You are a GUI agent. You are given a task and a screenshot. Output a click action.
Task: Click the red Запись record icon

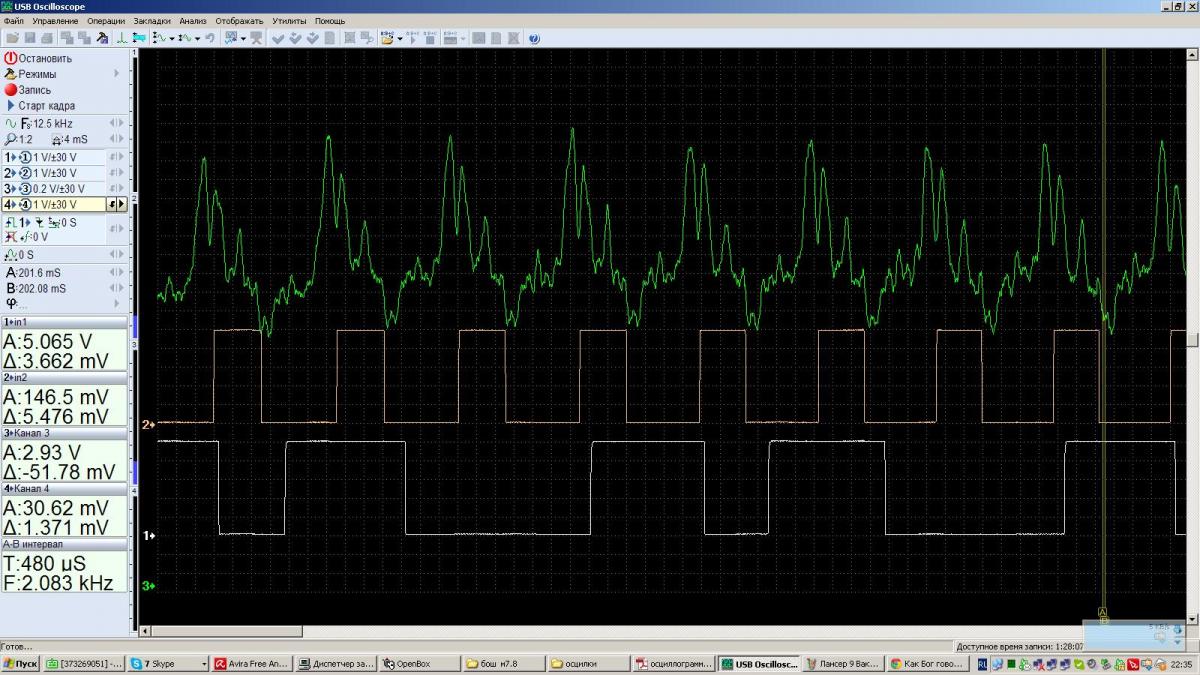pos(11,89)
